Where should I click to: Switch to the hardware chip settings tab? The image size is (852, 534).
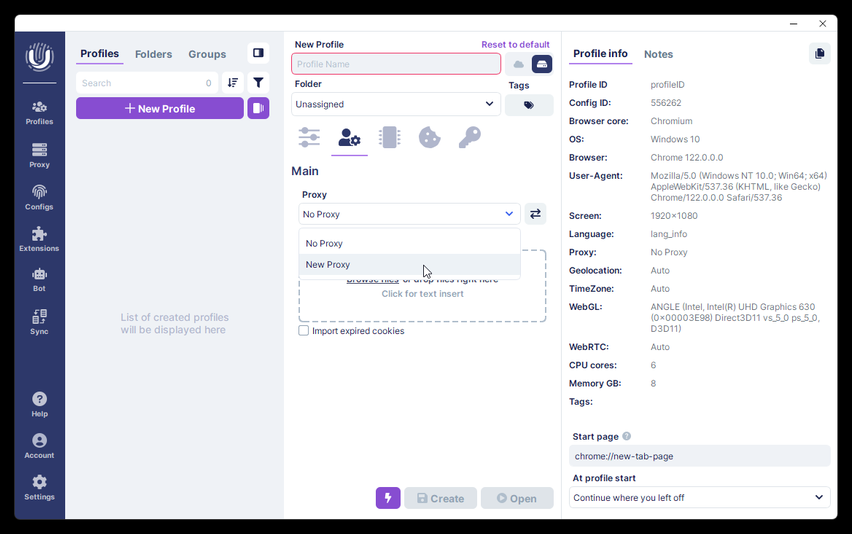[390, 137]
